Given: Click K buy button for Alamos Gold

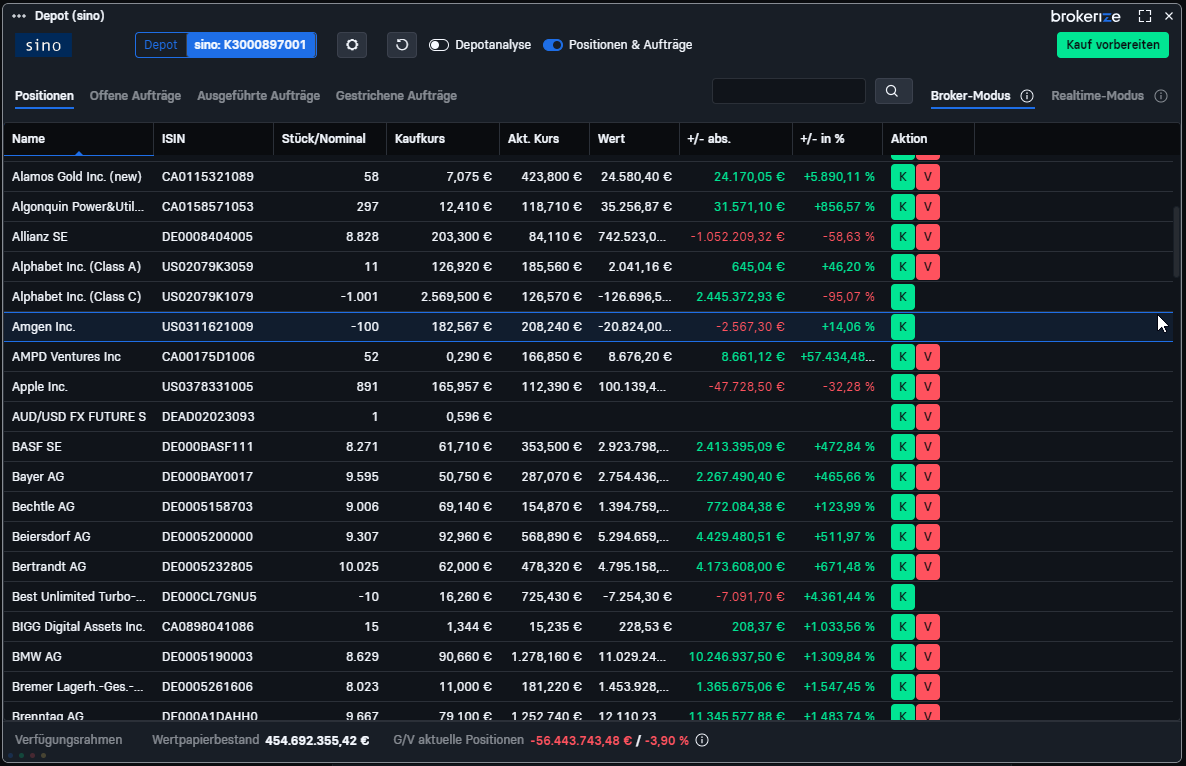Looking at the screenshot, I should [902, 177].
